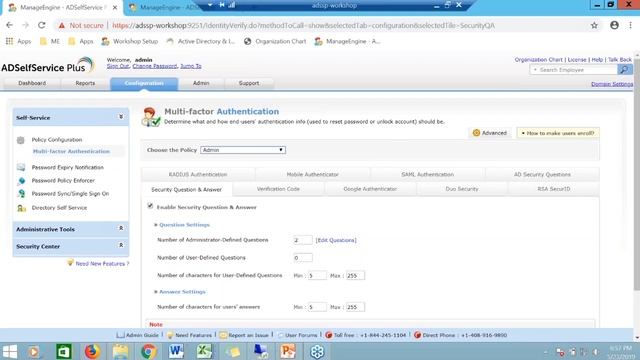Switch to the Support tab
The width and height of the screenshot is (640, 360).
coord(249,83)
